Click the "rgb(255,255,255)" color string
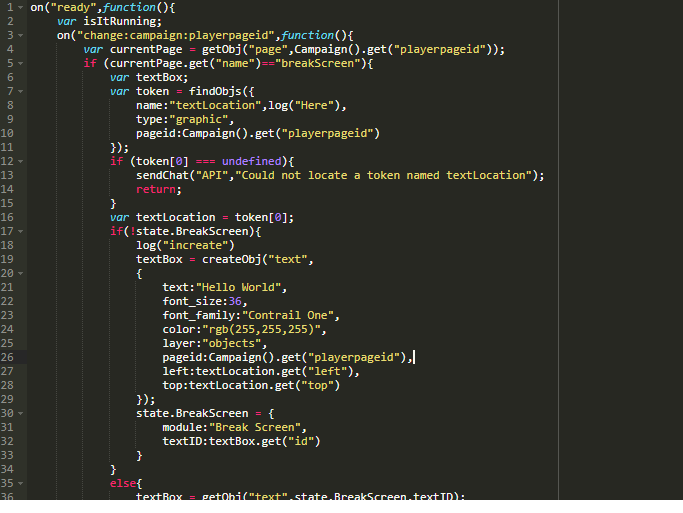Screen dimensions: 683x513 (x=261, y=329)
